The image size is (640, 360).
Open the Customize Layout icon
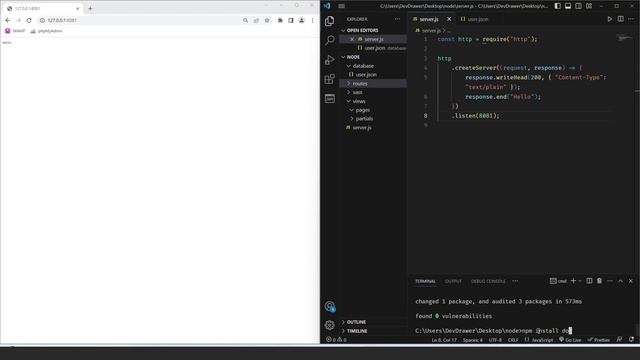click(x=589, y=6)
